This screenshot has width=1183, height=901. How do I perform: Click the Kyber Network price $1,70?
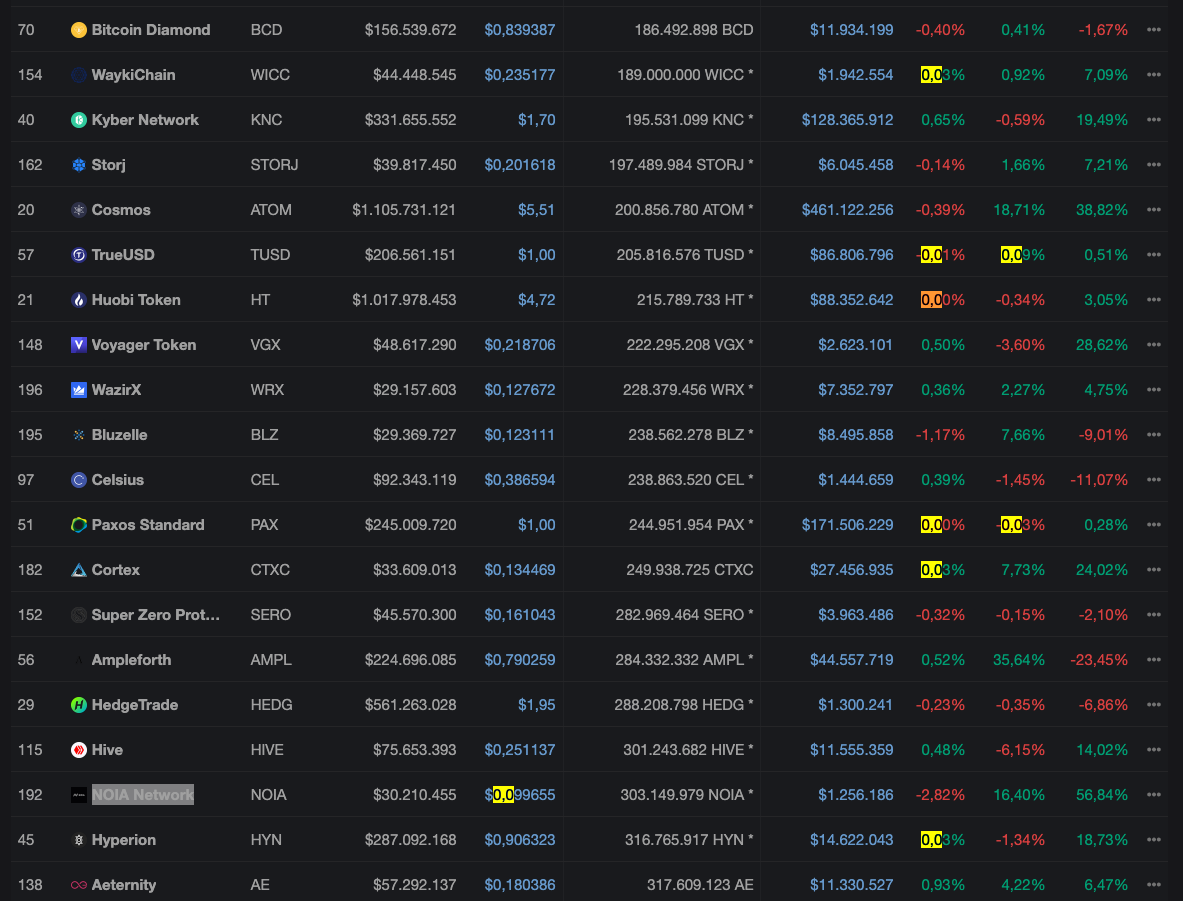(x=536, y=120)
